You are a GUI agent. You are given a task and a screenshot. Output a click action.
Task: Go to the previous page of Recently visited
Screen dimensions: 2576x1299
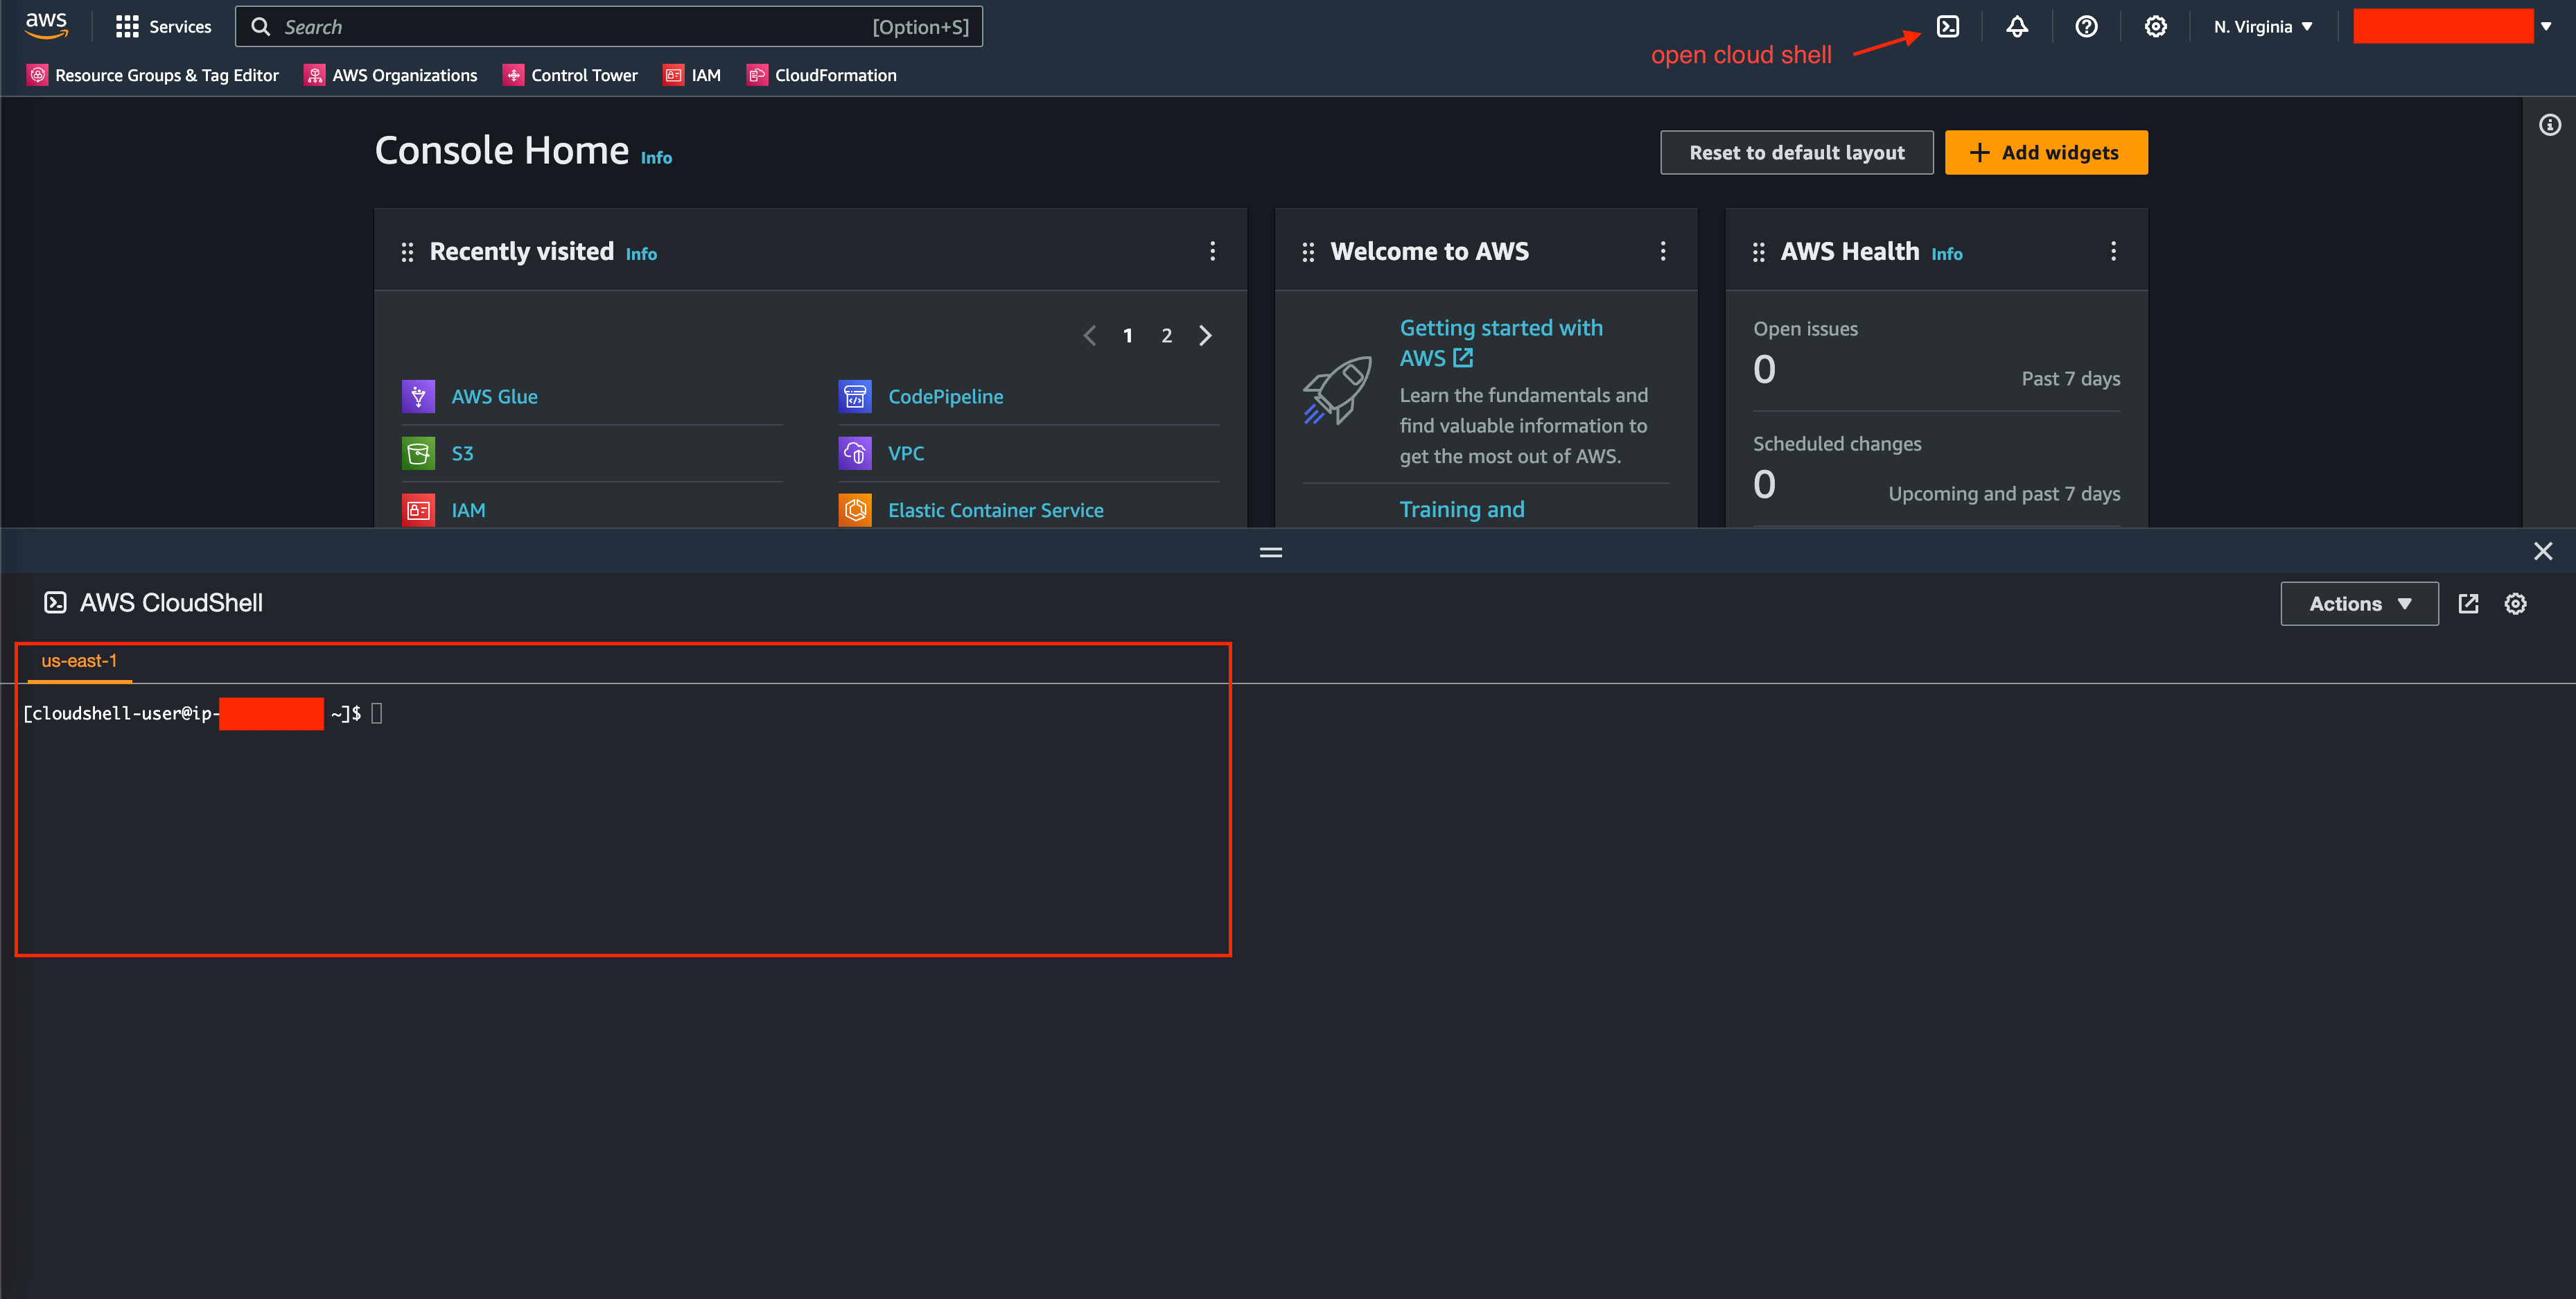click(1090, 336)
